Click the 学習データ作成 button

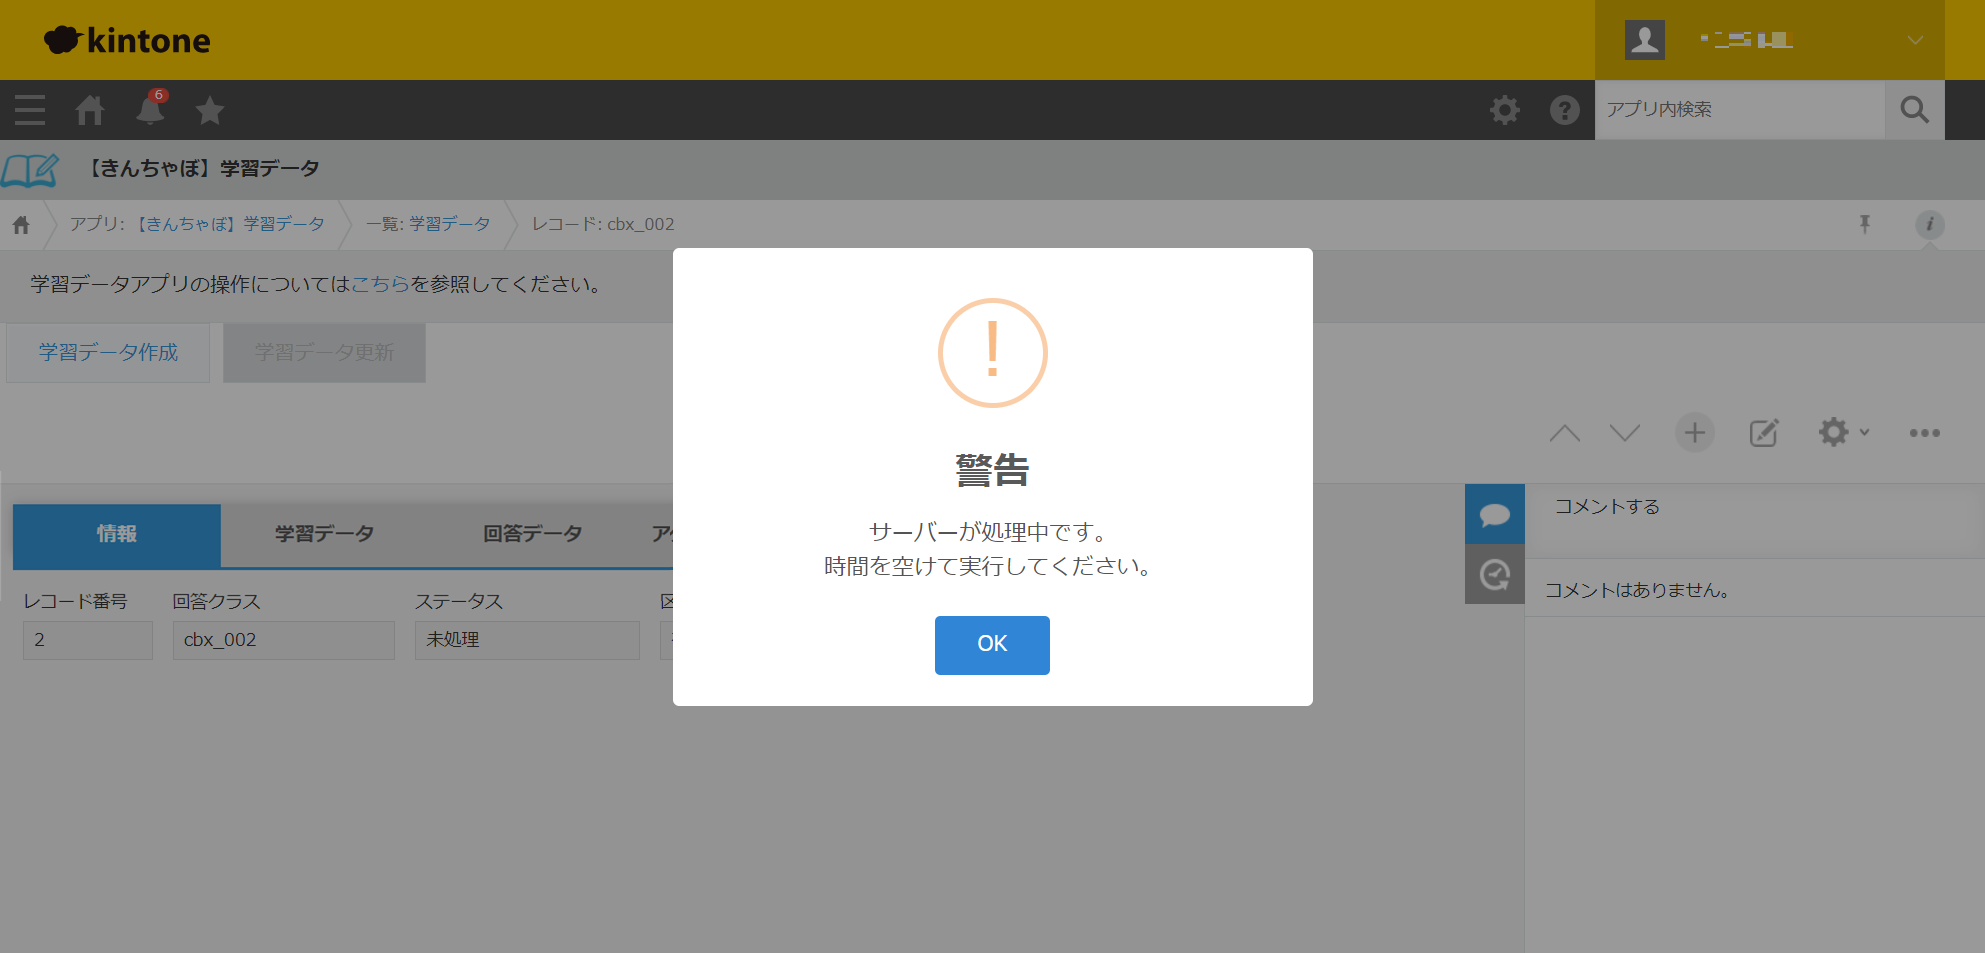(x=108, y=352)
